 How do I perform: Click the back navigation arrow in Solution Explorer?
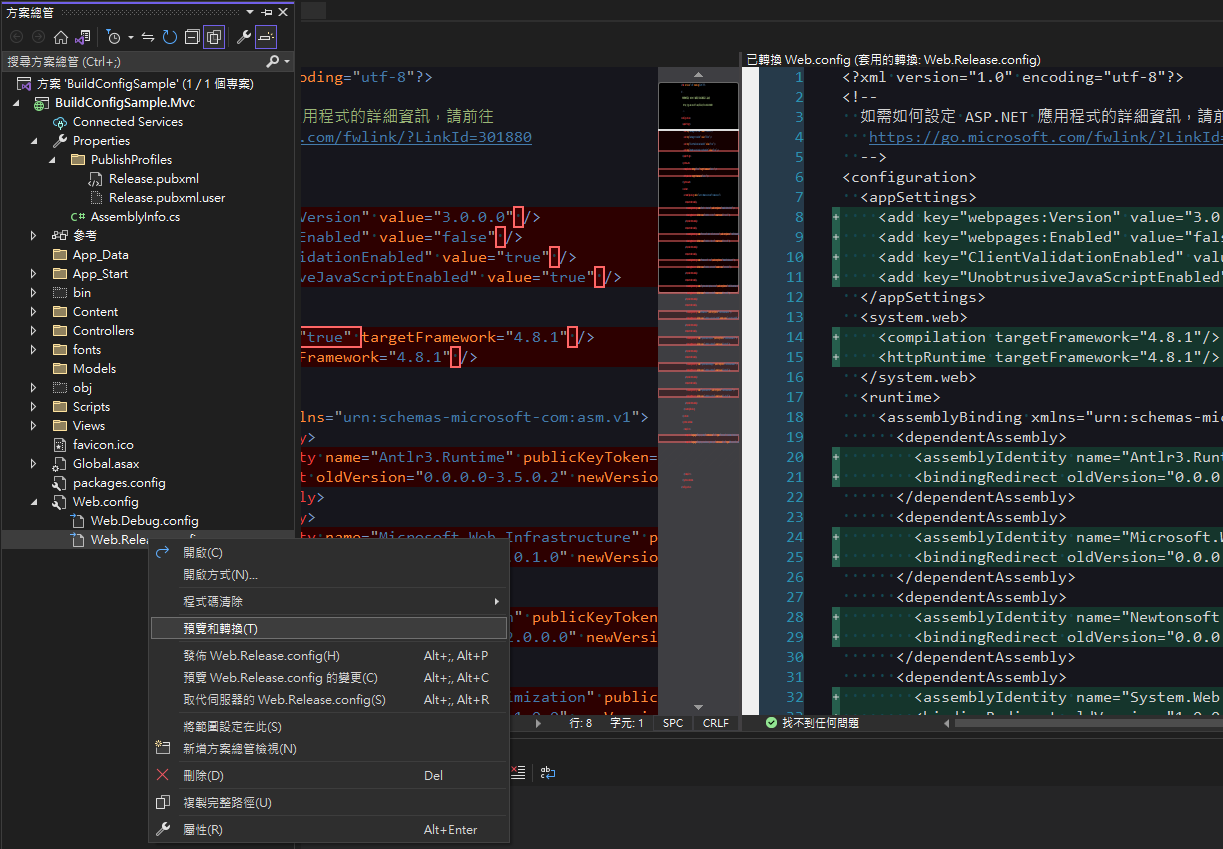click(16, 37)
